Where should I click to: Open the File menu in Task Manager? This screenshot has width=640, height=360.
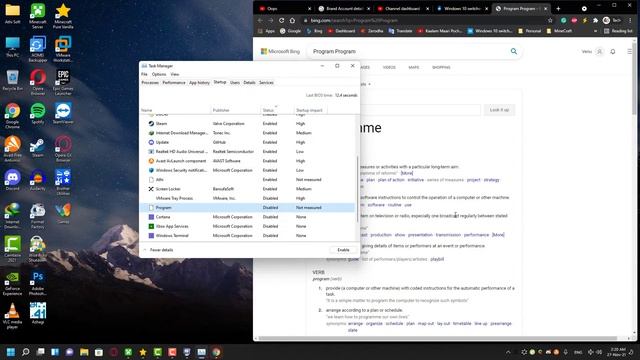144,74
